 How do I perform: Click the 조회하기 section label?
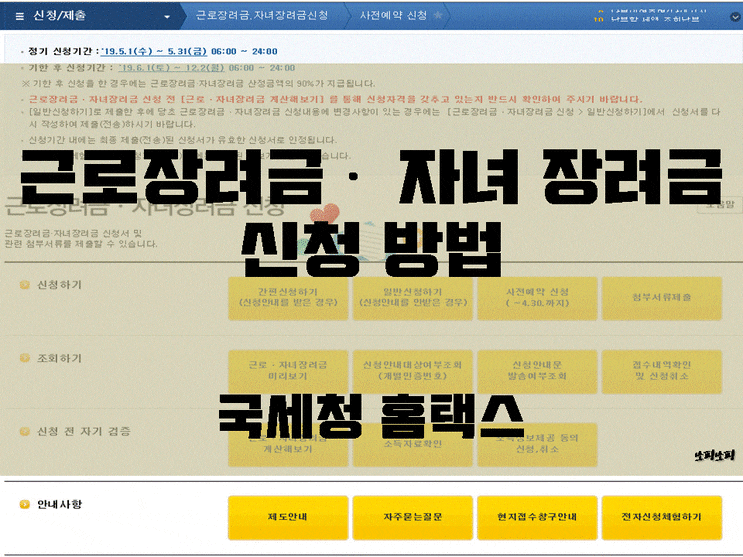click(x=60, y=358)
